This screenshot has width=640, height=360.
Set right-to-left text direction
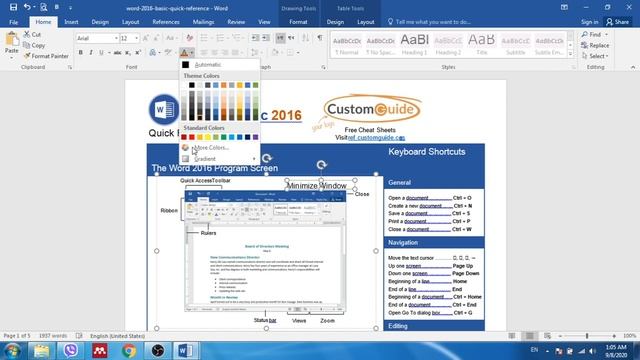click(x=291, y=38)
